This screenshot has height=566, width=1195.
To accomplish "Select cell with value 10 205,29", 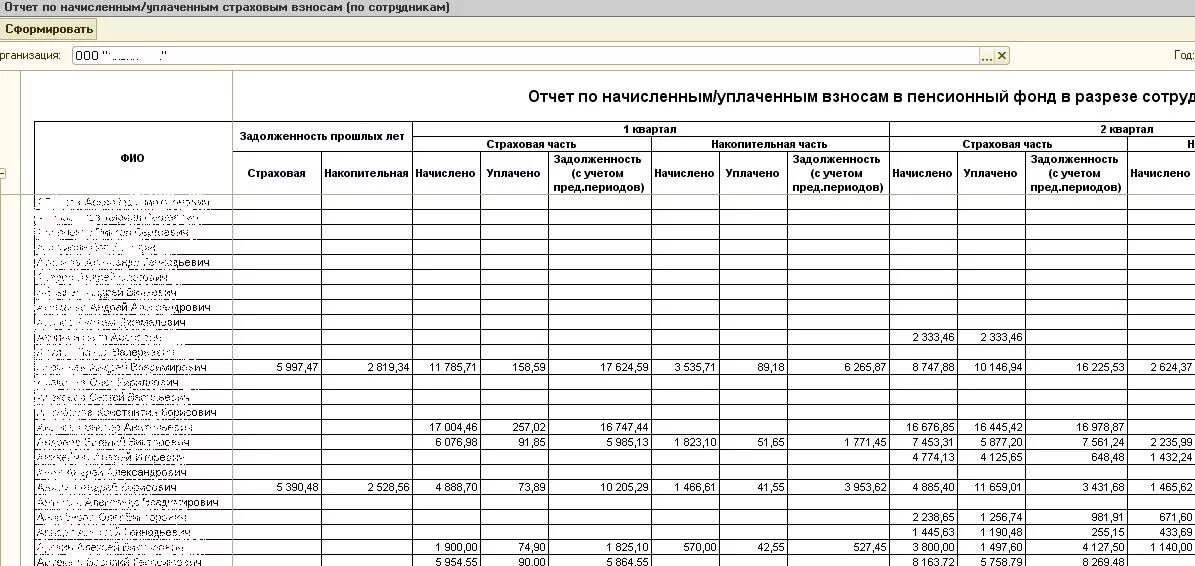I will tap(600, 487).
